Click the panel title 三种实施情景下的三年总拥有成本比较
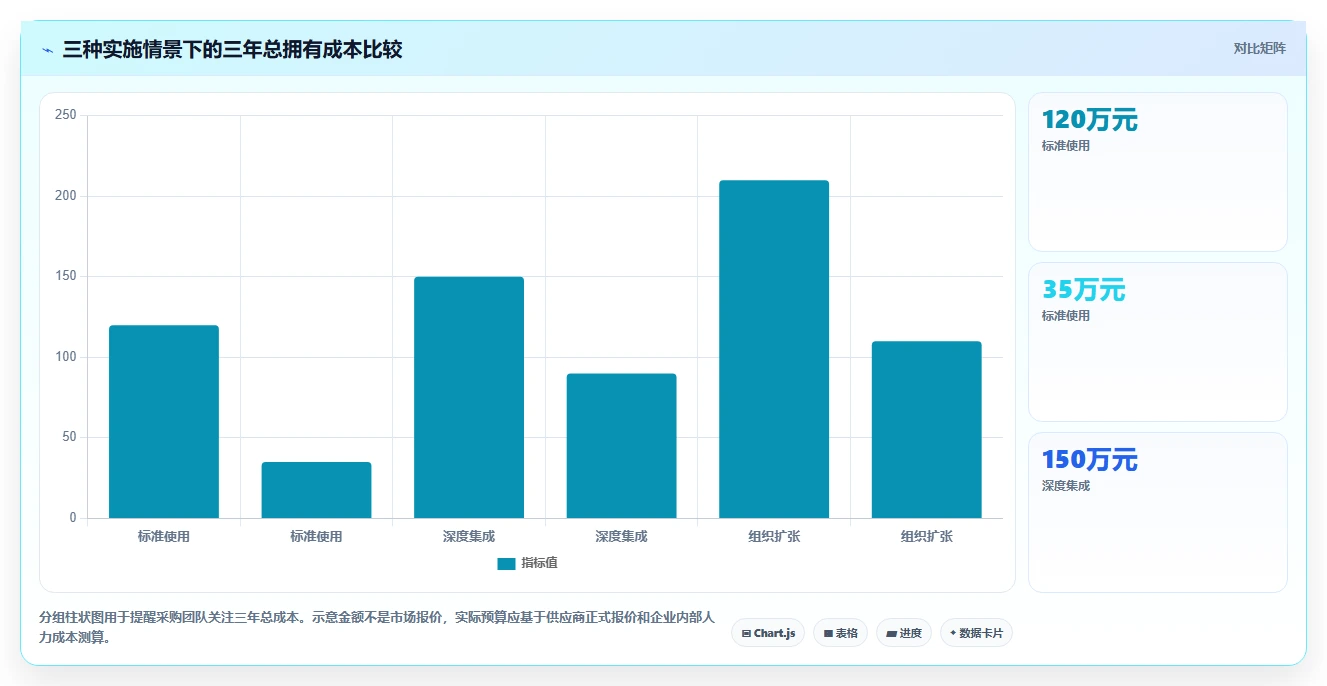Viewport: 1327px width, 686px height. pyautogui.click(x=232, y=49)
